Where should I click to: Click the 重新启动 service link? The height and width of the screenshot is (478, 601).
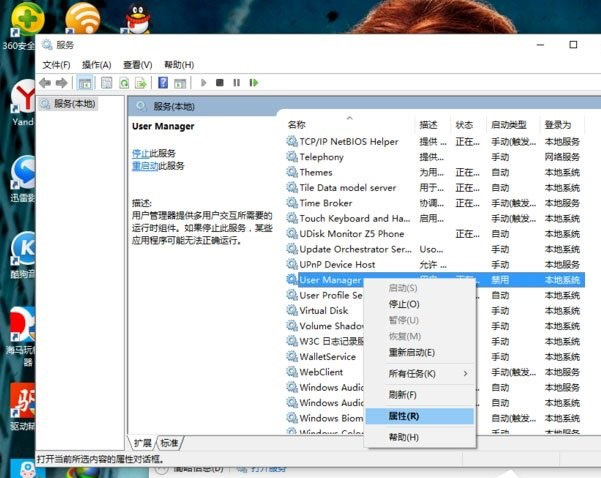point(143,166)
